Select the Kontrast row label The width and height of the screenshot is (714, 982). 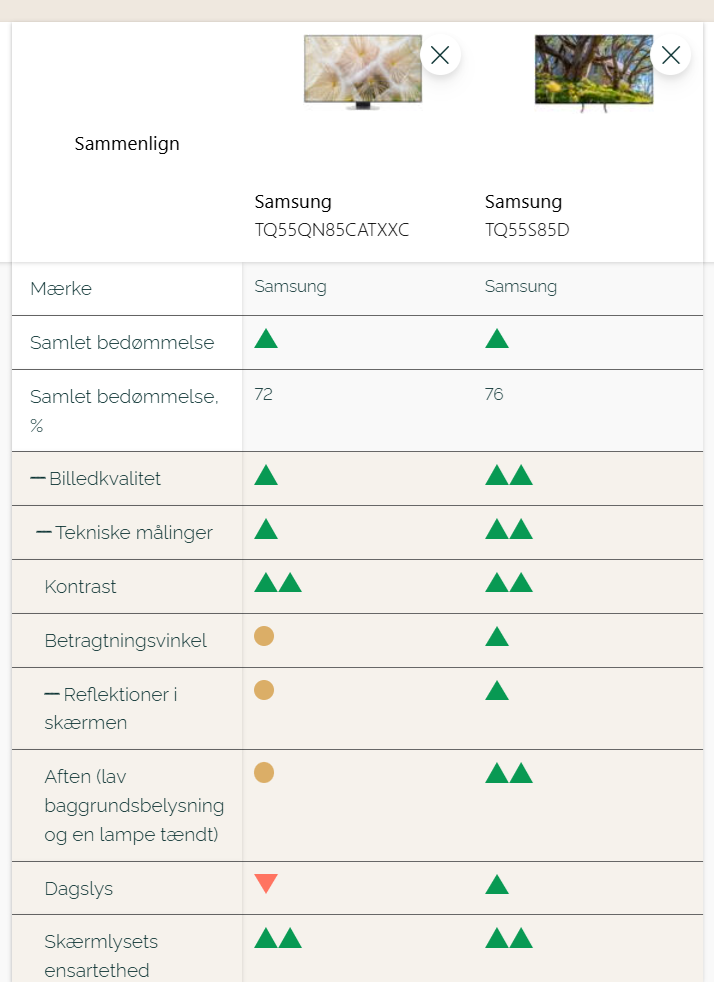tap(81, 586)
